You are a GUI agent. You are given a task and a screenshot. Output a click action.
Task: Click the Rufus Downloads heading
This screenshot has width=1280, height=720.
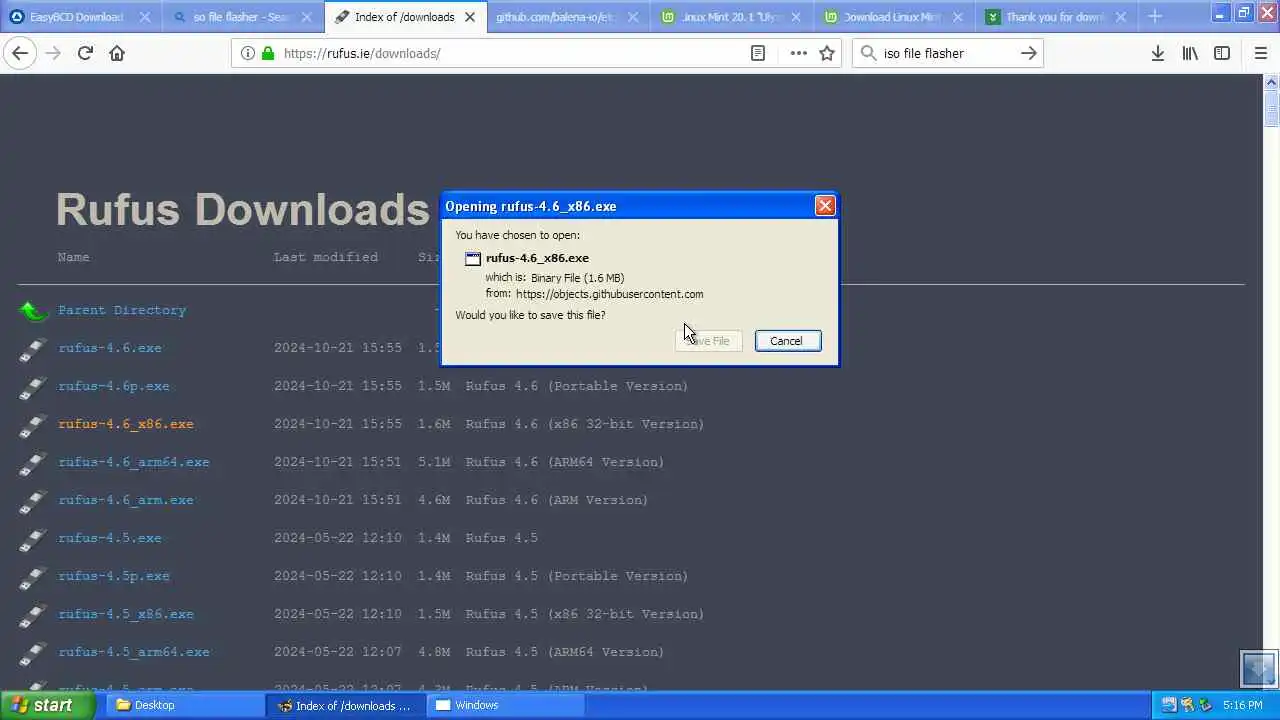point(243,210)
